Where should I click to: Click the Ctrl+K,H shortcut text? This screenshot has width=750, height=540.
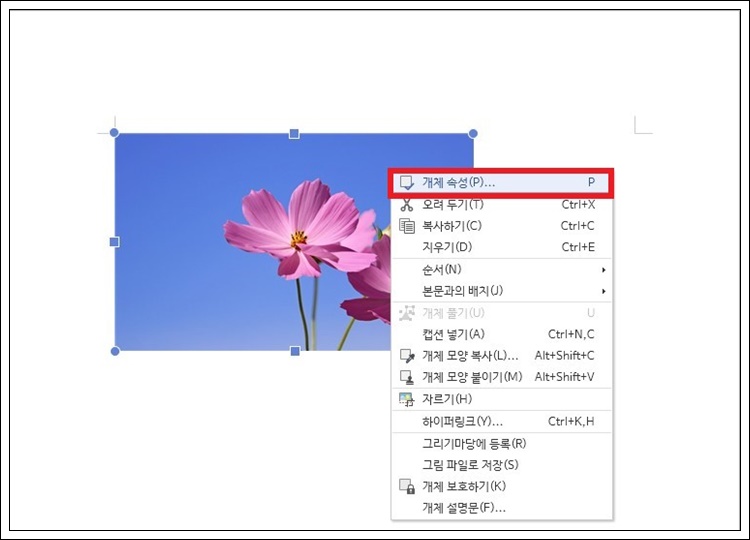point(572,421)
